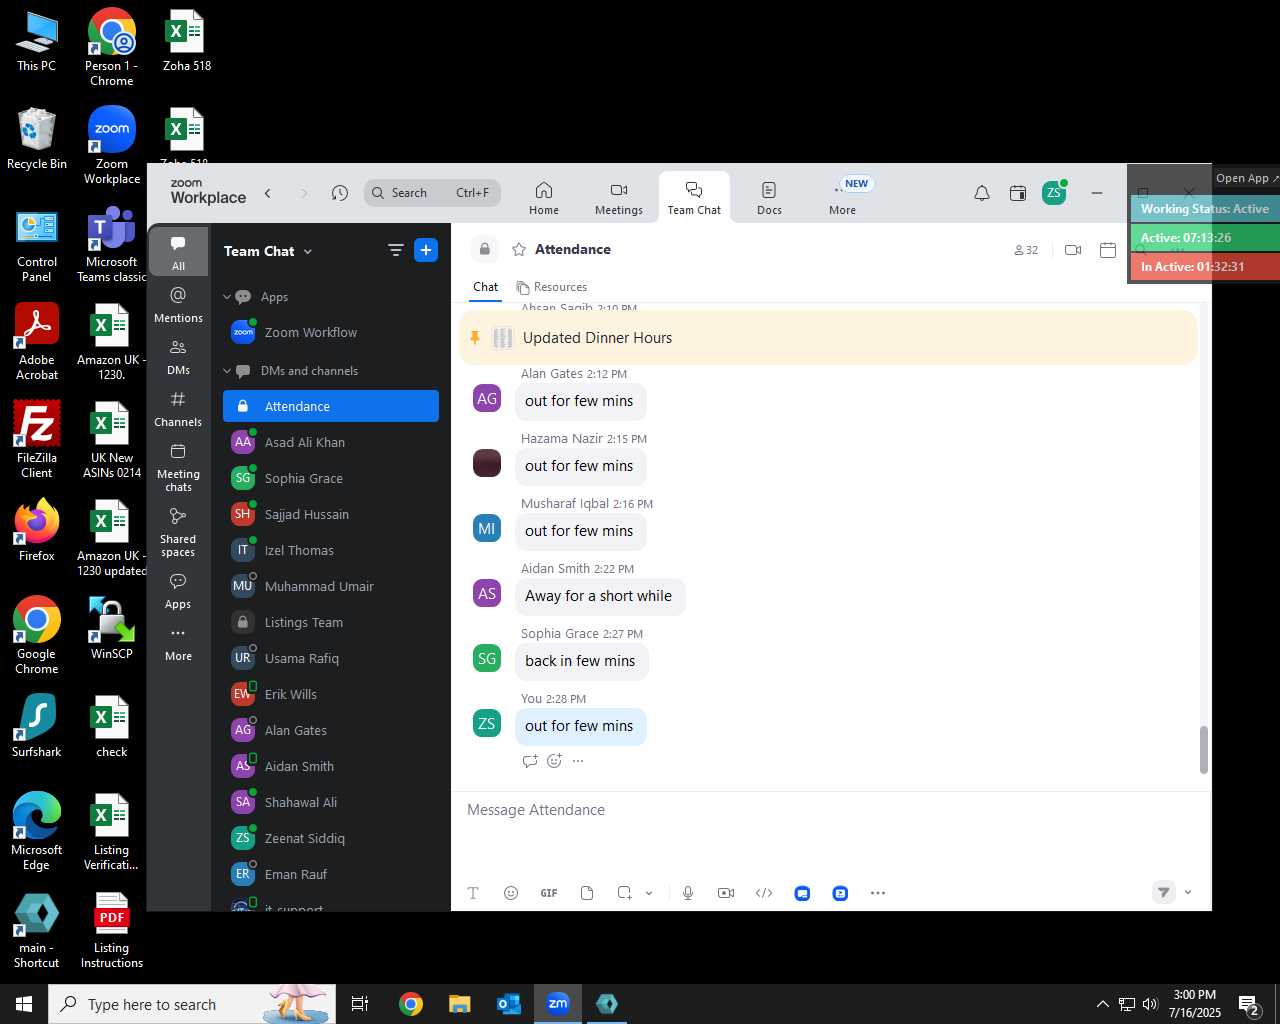Open notifications bell
Image resolution: width=1280 pixels, height=1024 pixels.
(x=982, y=194)
